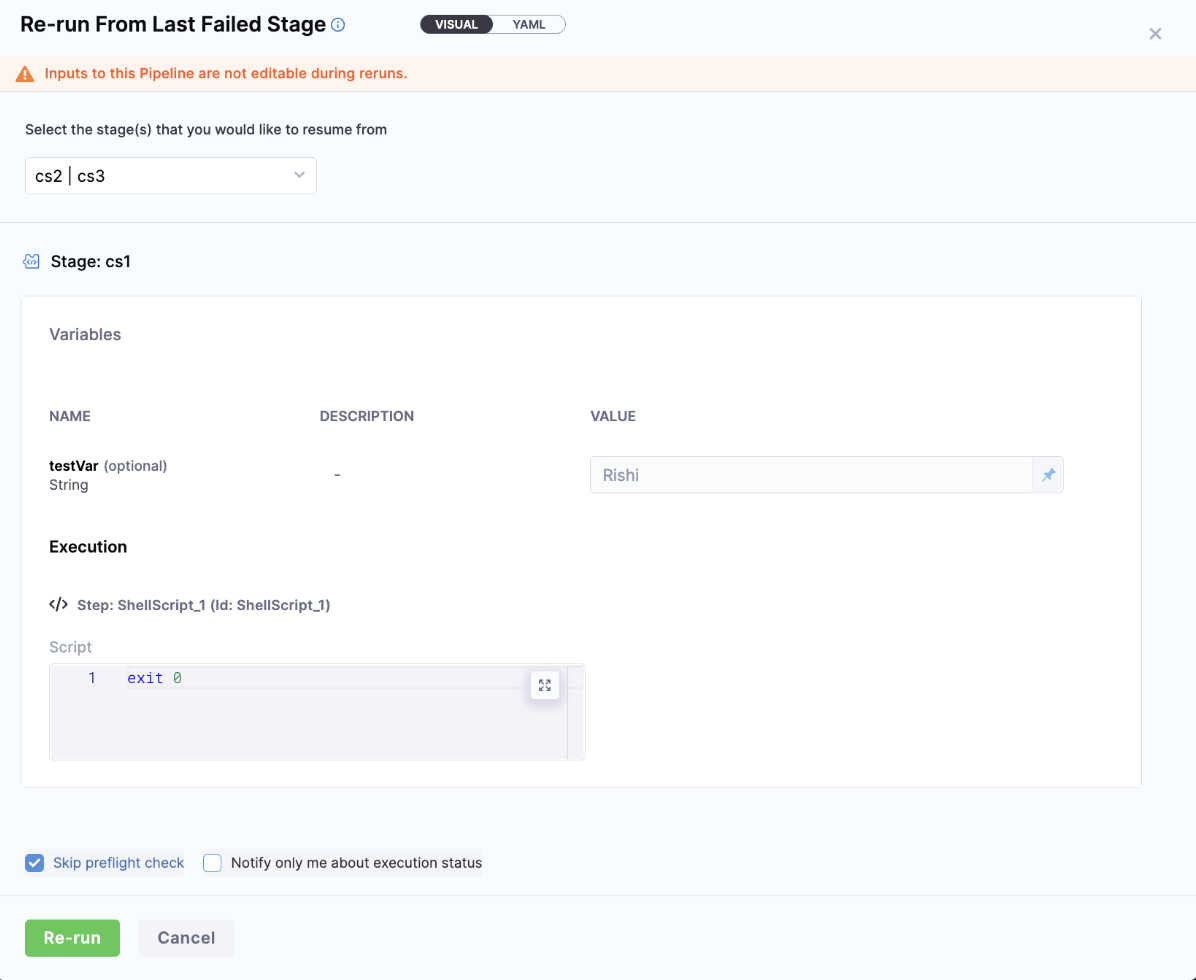
Task: Expand the script editor to fullscreen
Action: point(544,685)
